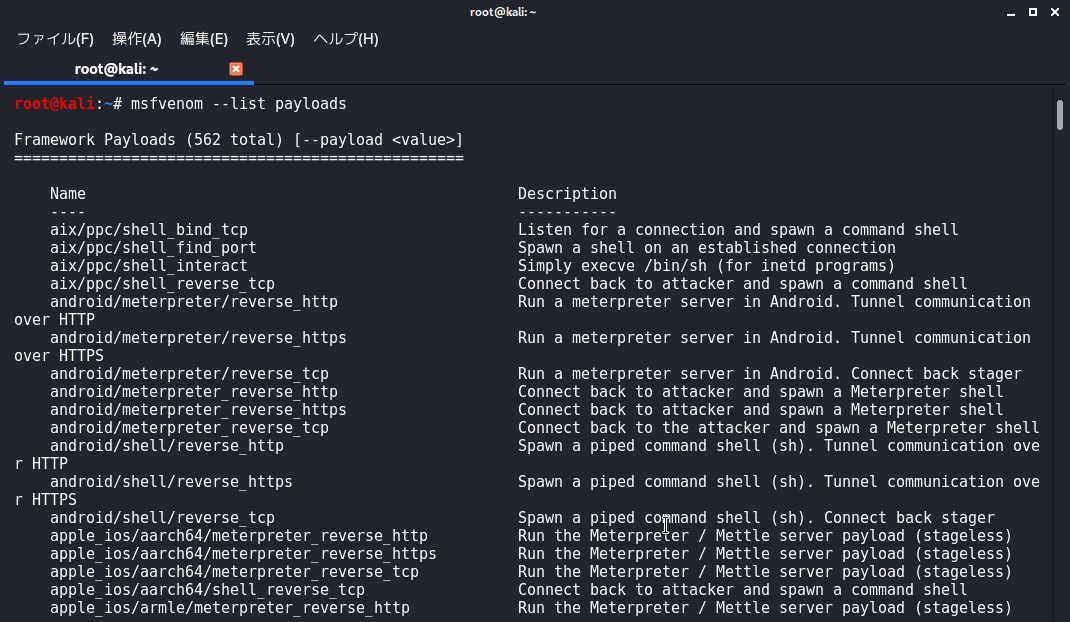Click the root@kali prompt text
The image size is (1070, 622).
click(x=54, y=104)
